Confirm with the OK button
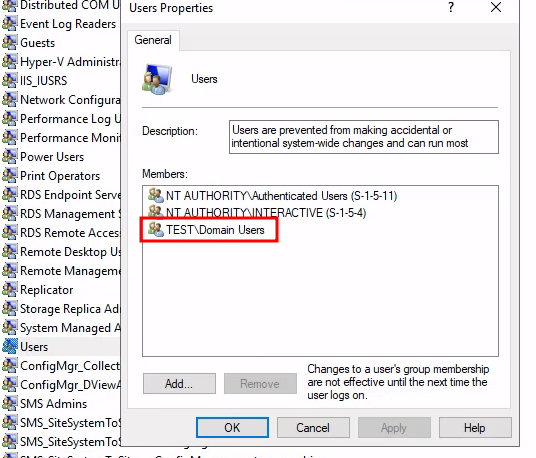Screen dimensions: 536x458 click(232, 428)
